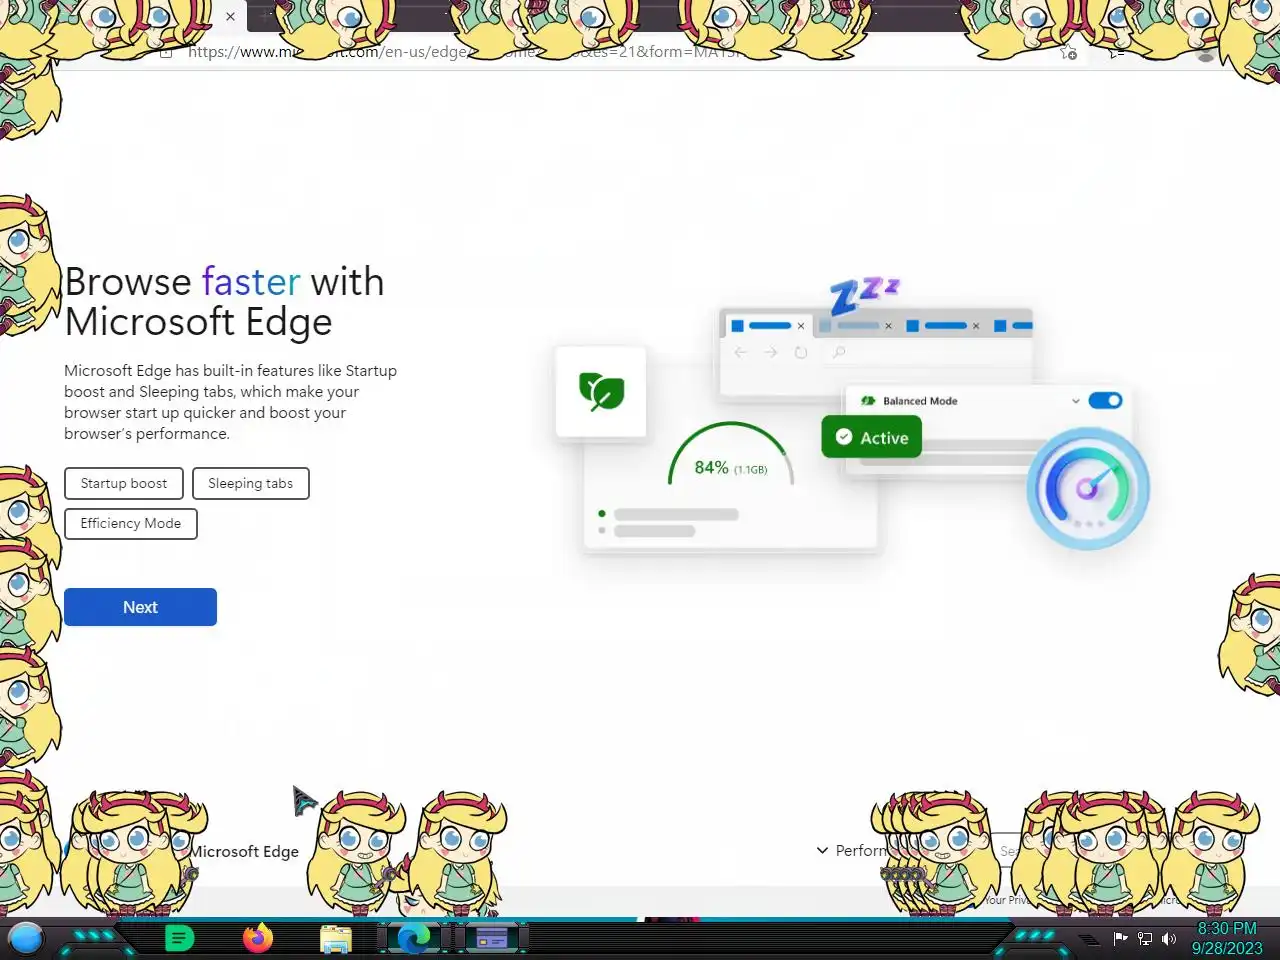This screenshot has width=1280, height=960.
Task: Click the blue ZZZ sleeping icon
Action: point(864,296)
